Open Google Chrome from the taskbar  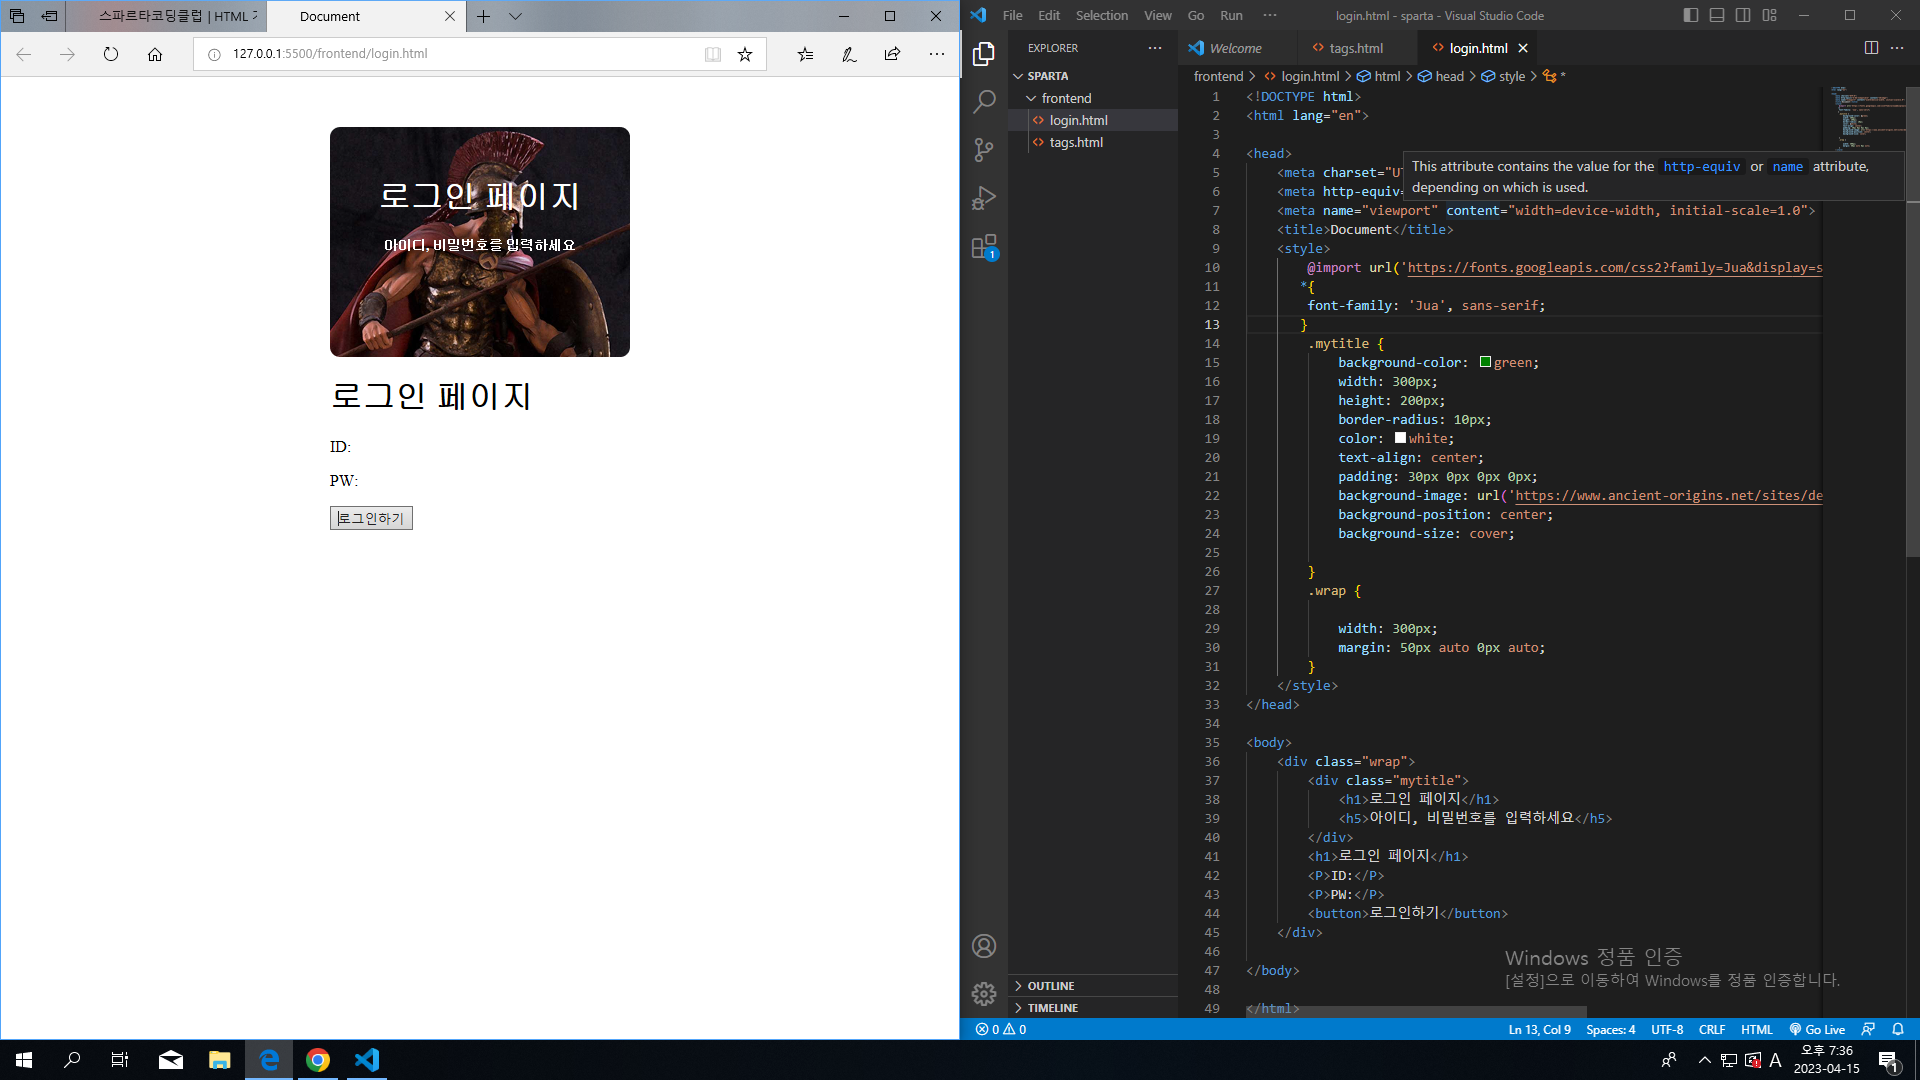coord(318,1060)
